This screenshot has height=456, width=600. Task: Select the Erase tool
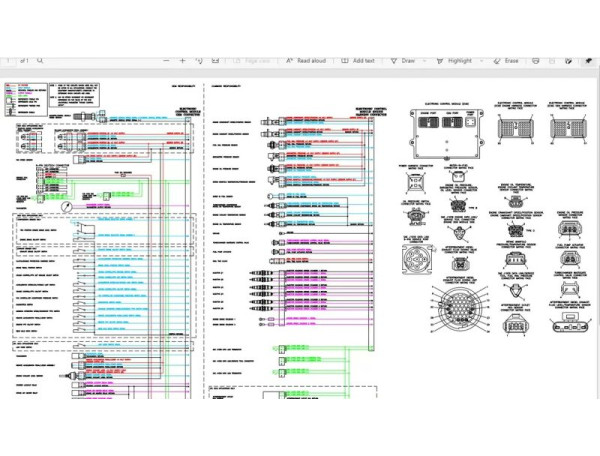coord(506,60)
